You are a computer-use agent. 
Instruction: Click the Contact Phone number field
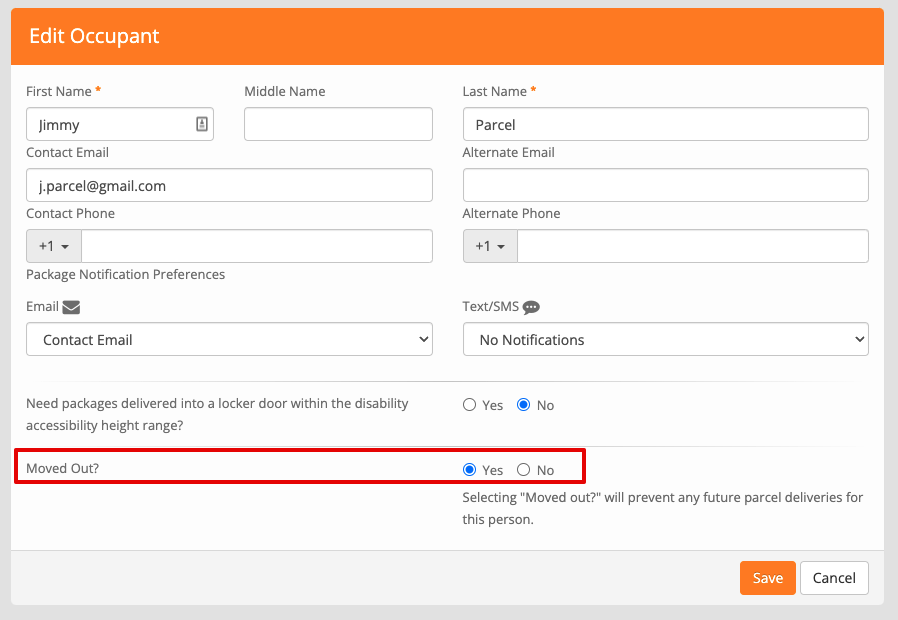pos(257,246)
